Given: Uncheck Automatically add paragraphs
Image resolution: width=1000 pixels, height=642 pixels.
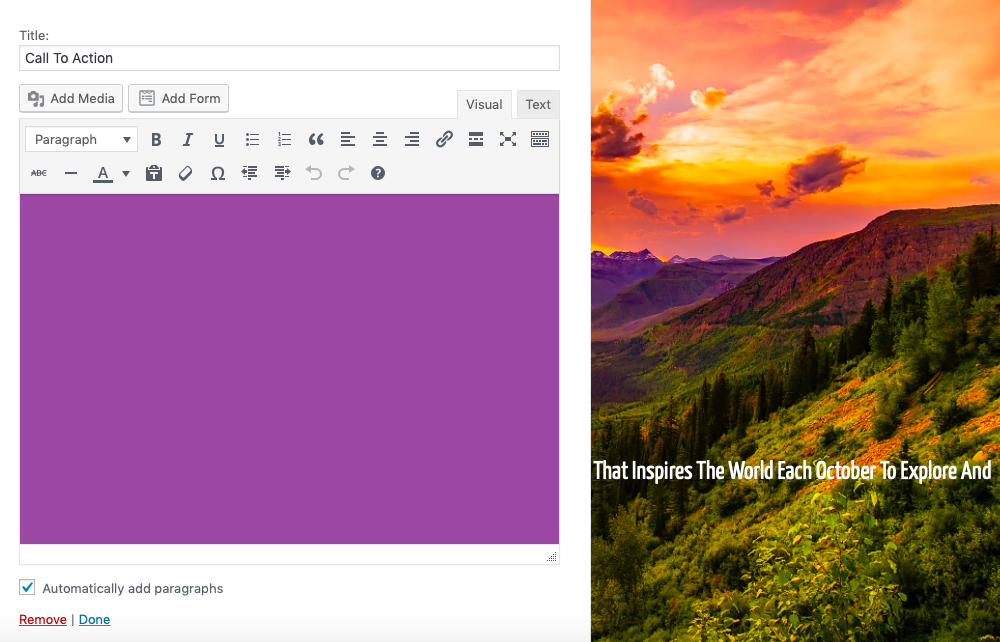Looking at the screenshot, I should [x=27, y=588].
